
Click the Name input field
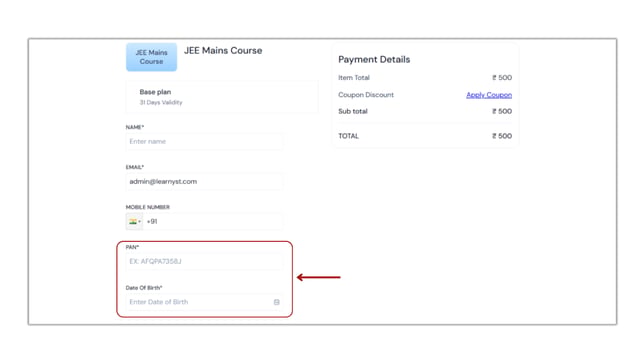(204, 141)
